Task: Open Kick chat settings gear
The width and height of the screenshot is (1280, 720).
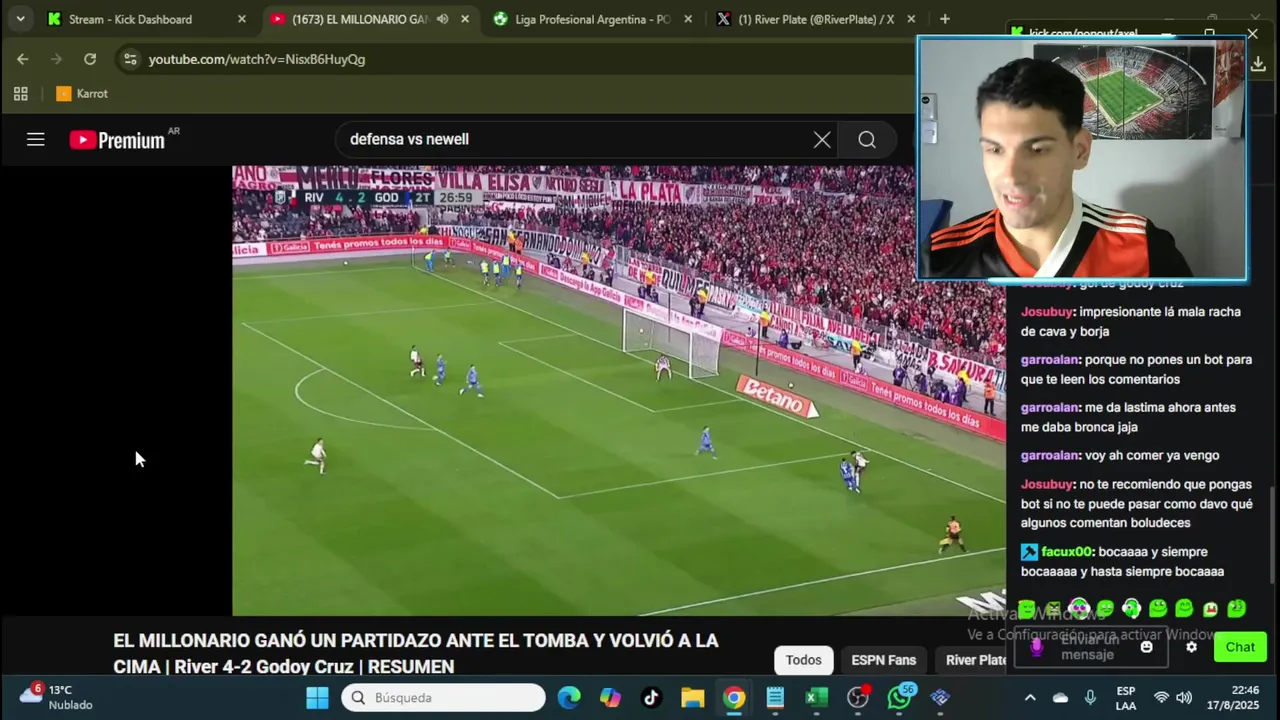Action: (x=1191, y=647)
